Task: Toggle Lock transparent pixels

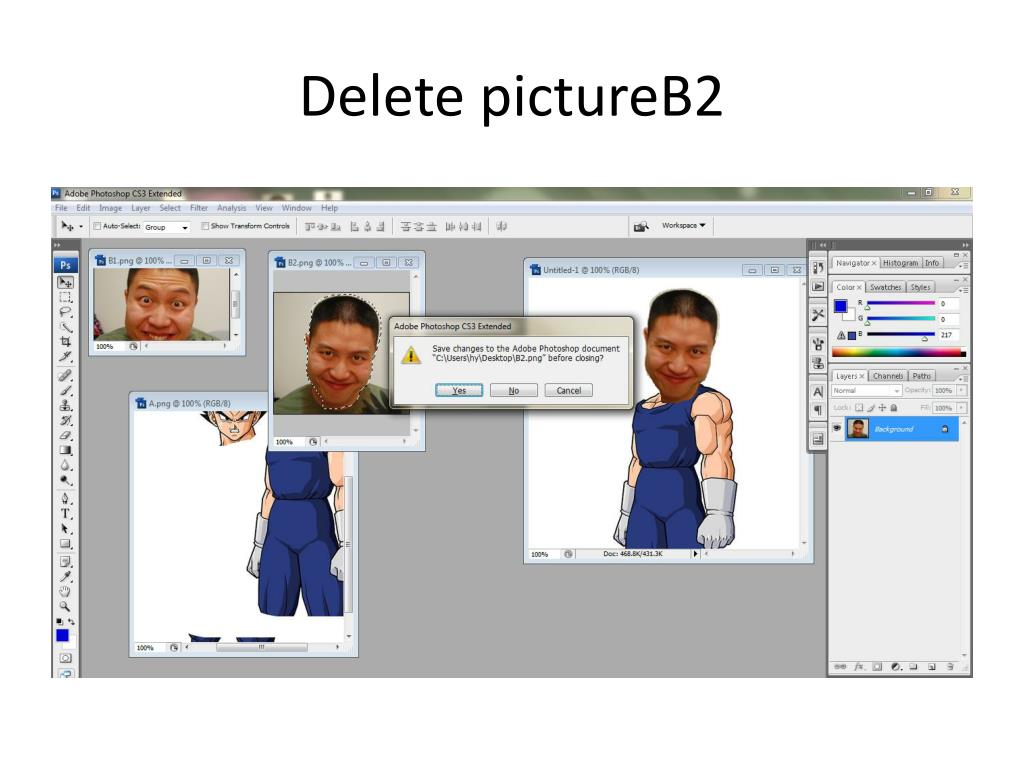Action: pos(859,408)
